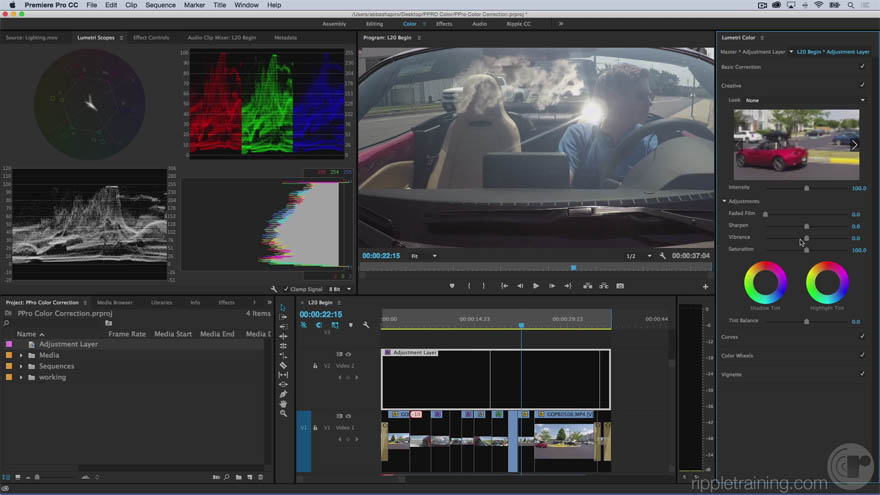
Task: Select the Zoom tool
Action: click(x=283, y=414)
